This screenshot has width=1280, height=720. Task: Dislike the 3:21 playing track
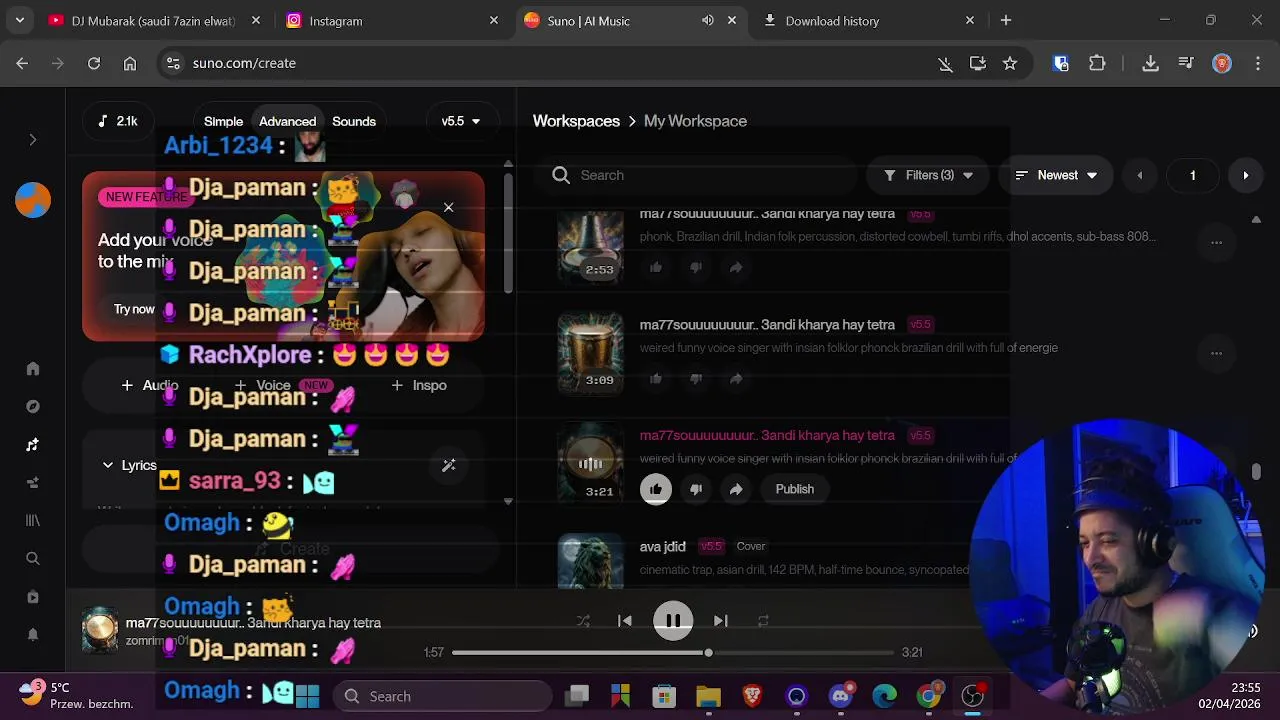click(696, 489)
